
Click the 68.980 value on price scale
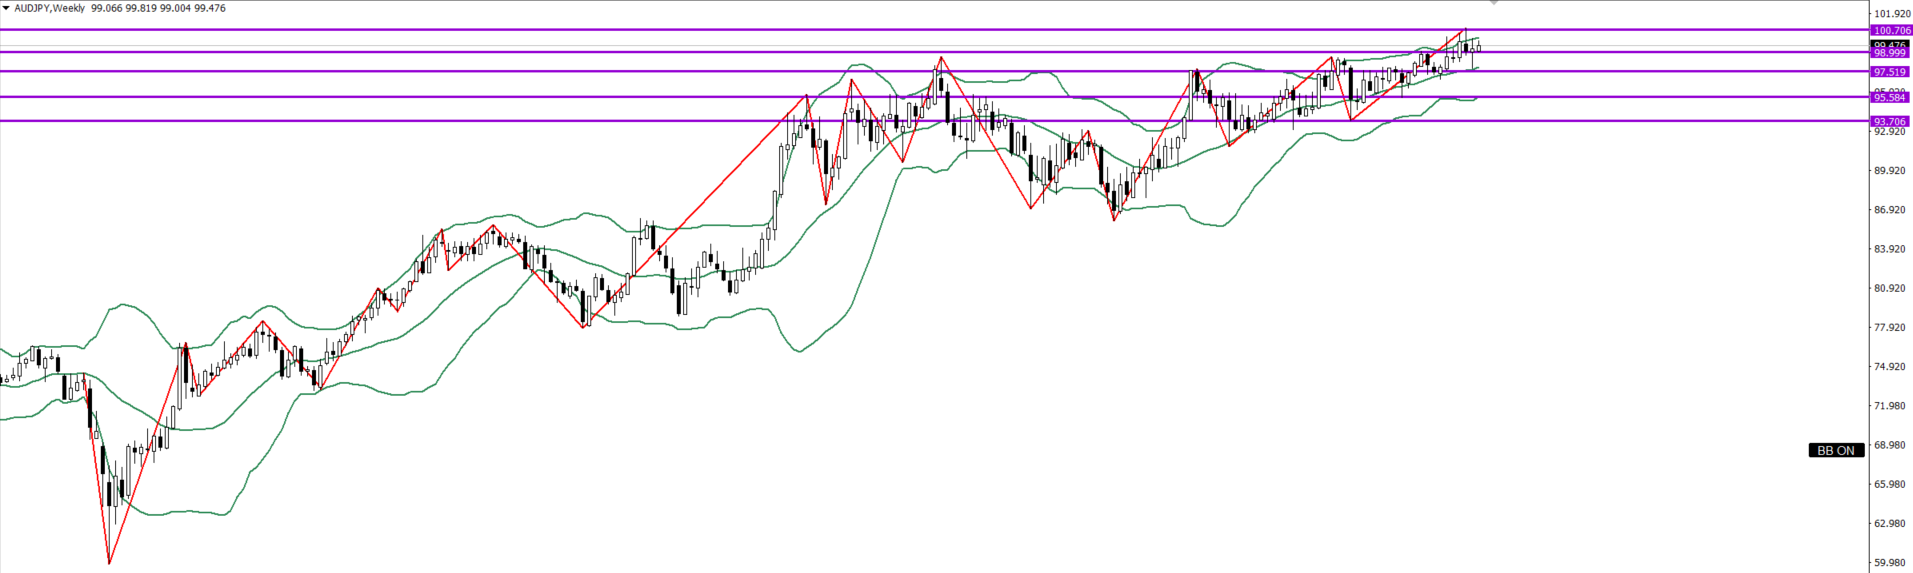pyautogui.click(x=1891, y=445)
